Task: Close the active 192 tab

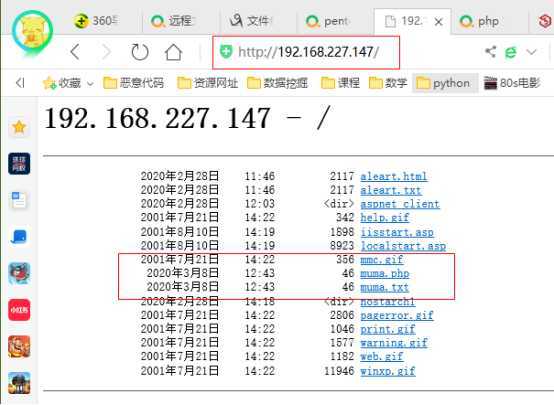Action: [x=438, y=22]
